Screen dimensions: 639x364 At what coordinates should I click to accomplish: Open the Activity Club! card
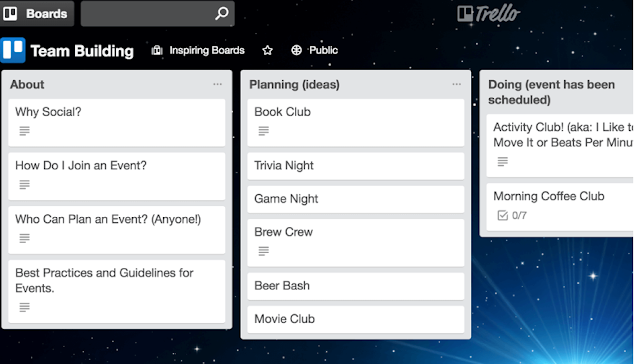coord(560,146)
